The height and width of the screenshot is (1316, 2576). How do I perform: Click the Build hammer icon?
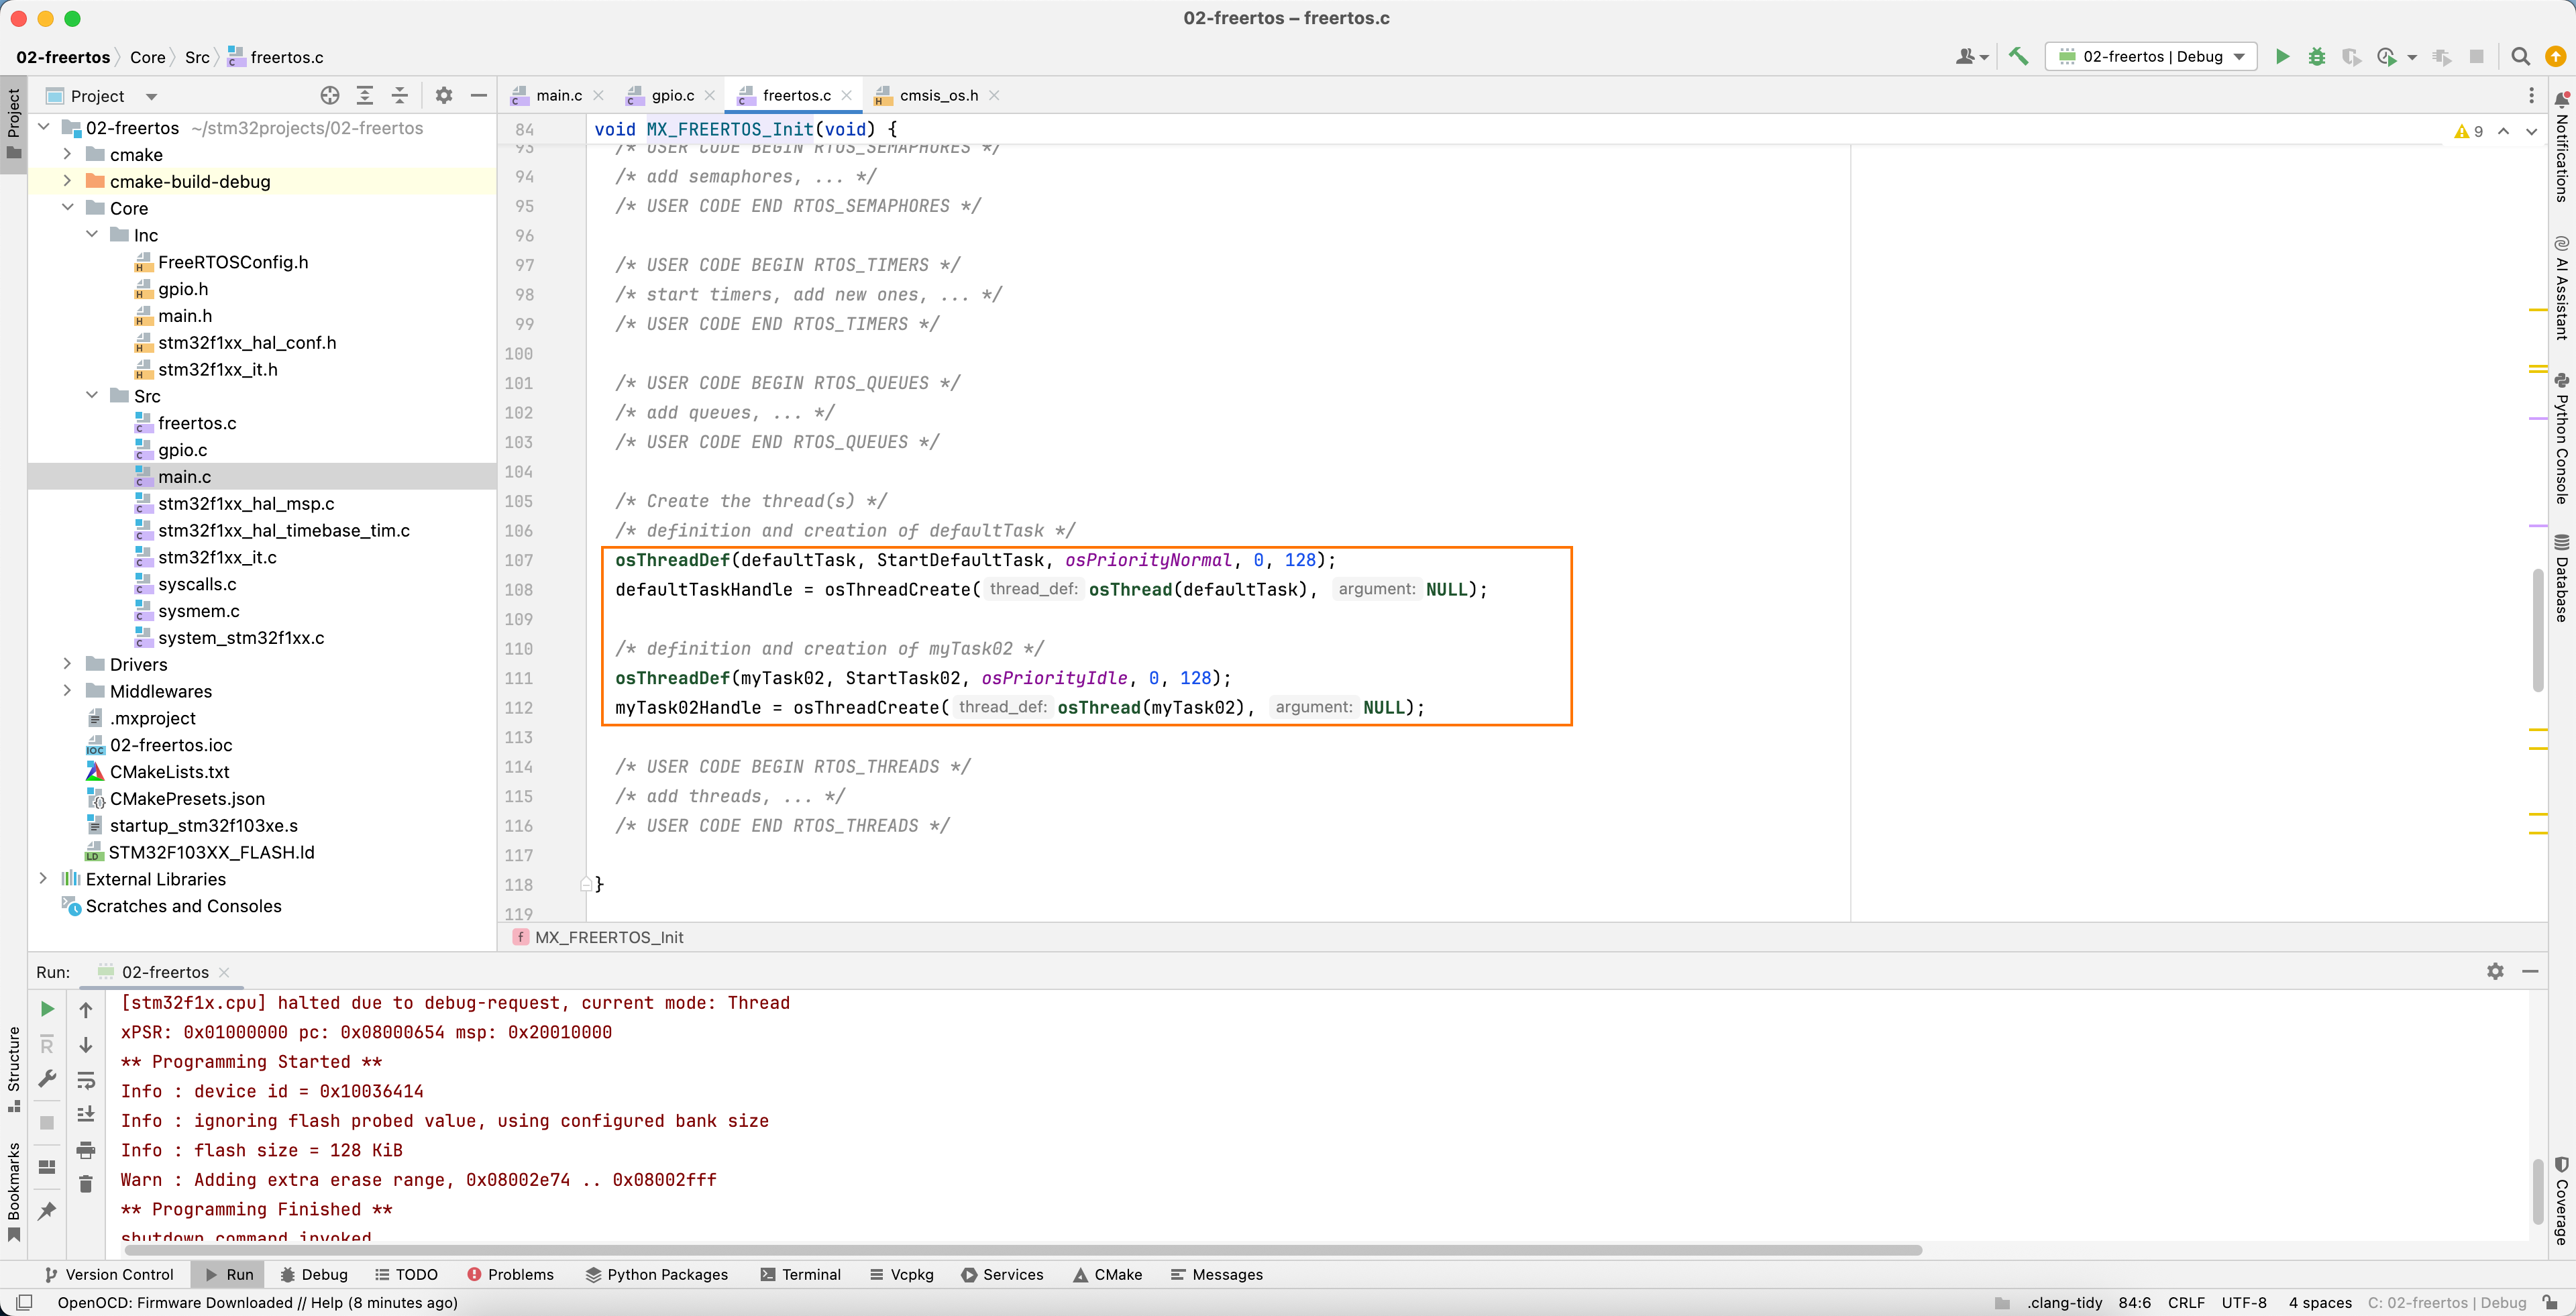tap(2018, 56)
